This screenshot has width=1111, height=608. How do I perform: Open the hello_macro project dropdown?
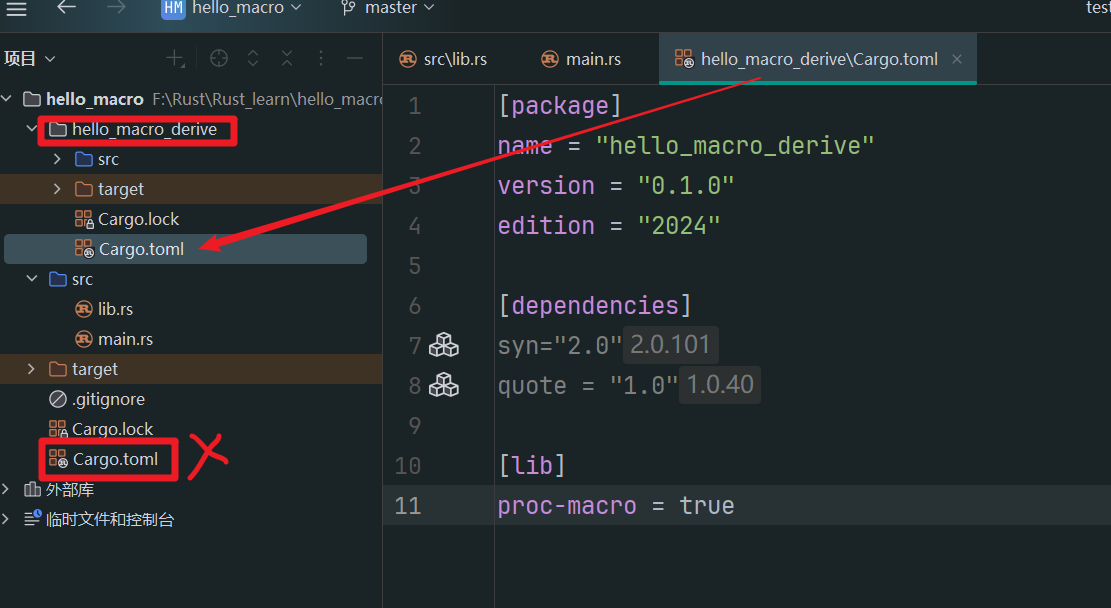point(231,8)
